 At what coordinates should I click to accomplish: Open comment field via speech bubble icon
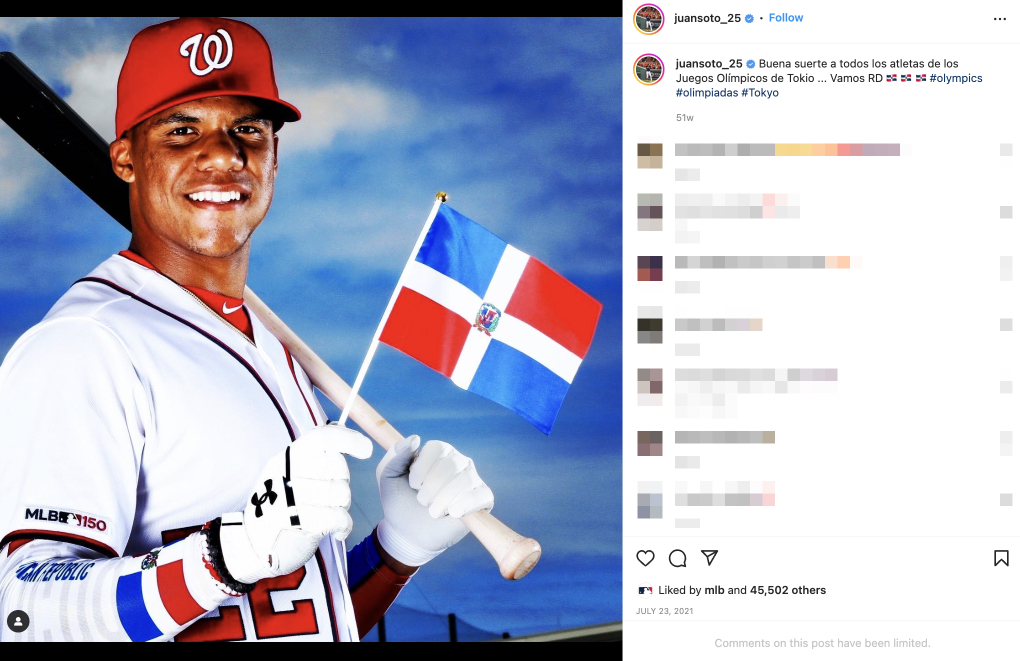point(677,558)
